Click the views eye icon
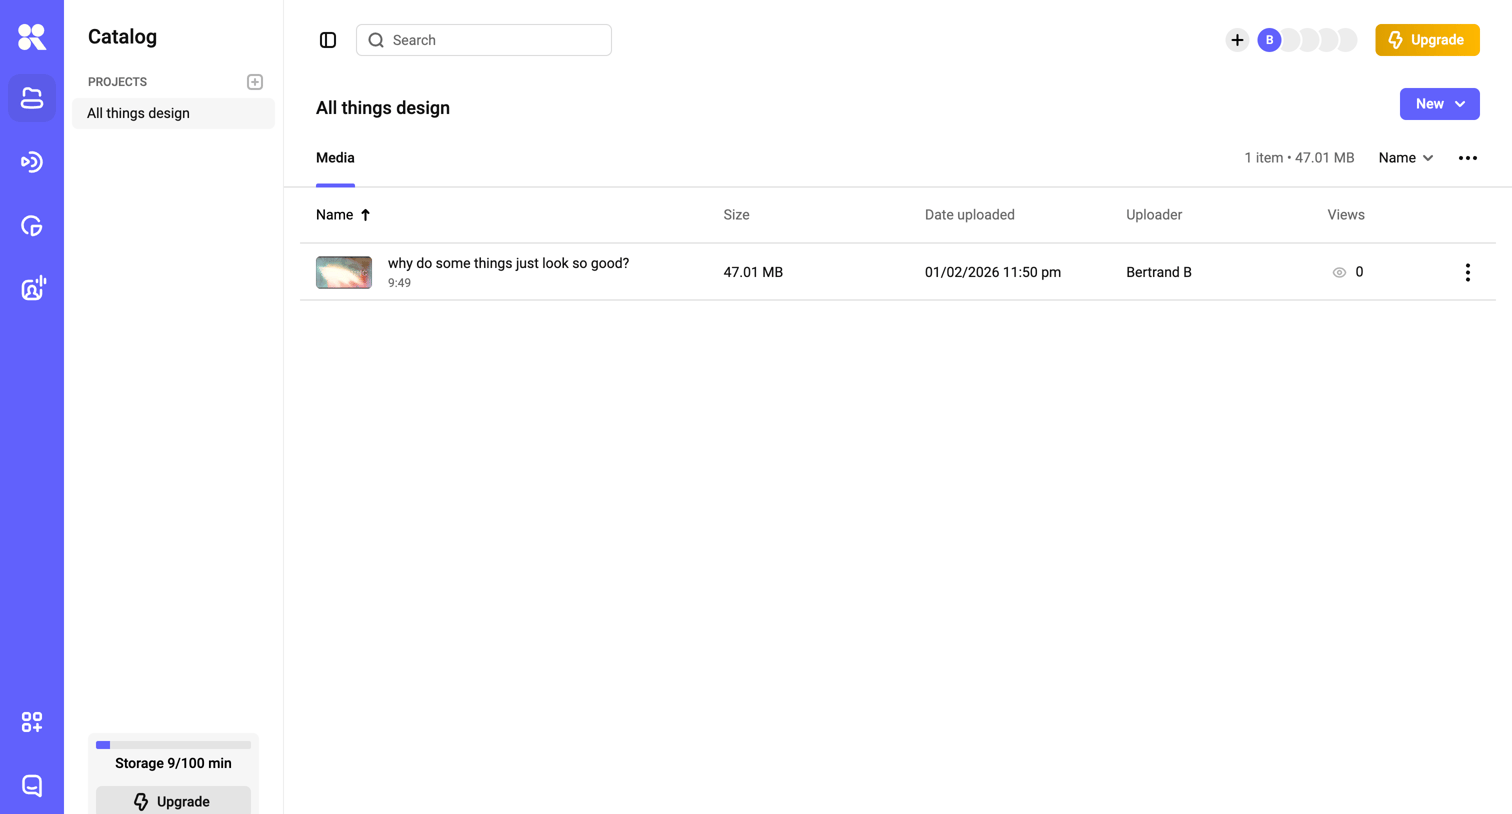The width and height of the screenshot is (1512, 814). pos(1339,272)
